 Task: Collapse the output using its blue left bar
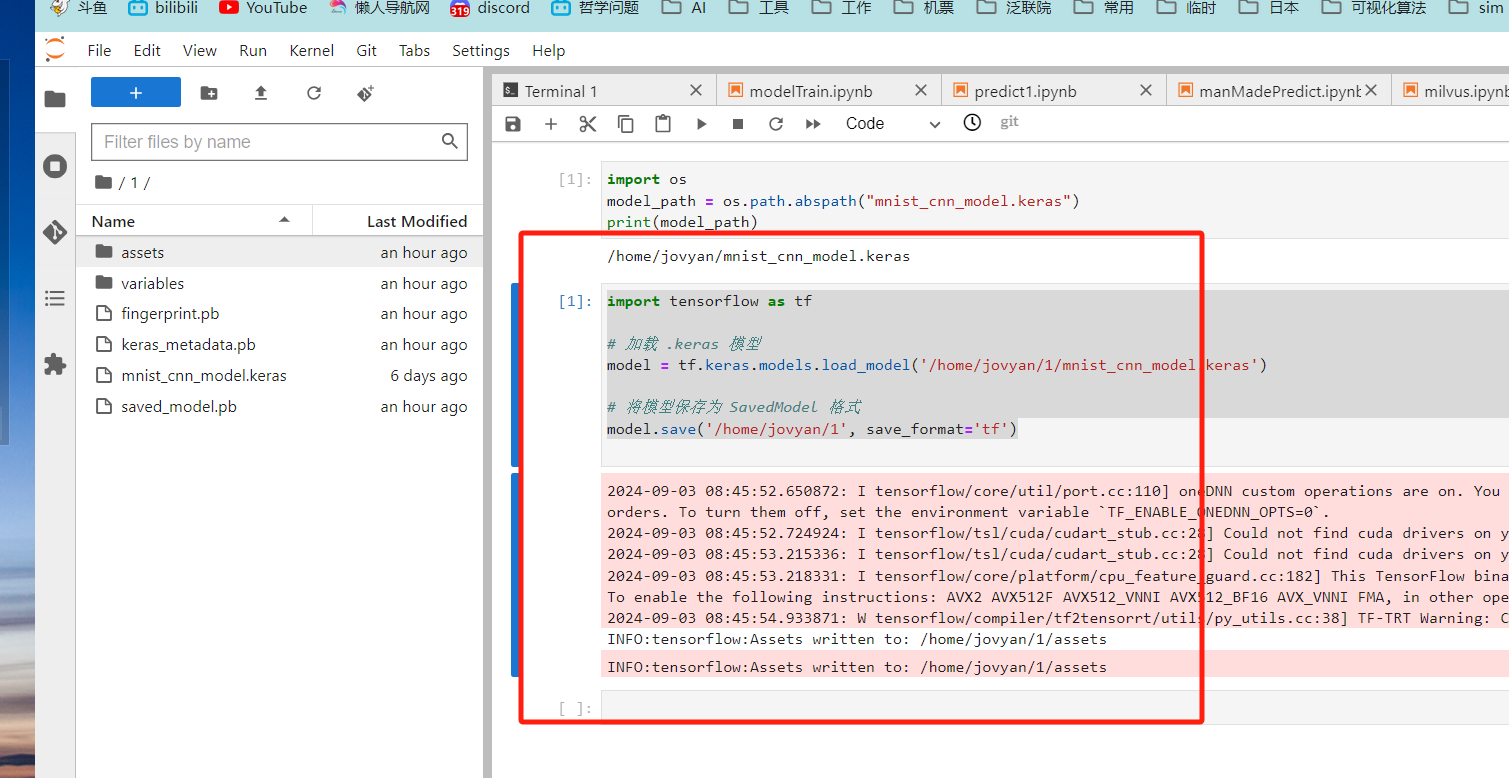(x=515, y=575)
